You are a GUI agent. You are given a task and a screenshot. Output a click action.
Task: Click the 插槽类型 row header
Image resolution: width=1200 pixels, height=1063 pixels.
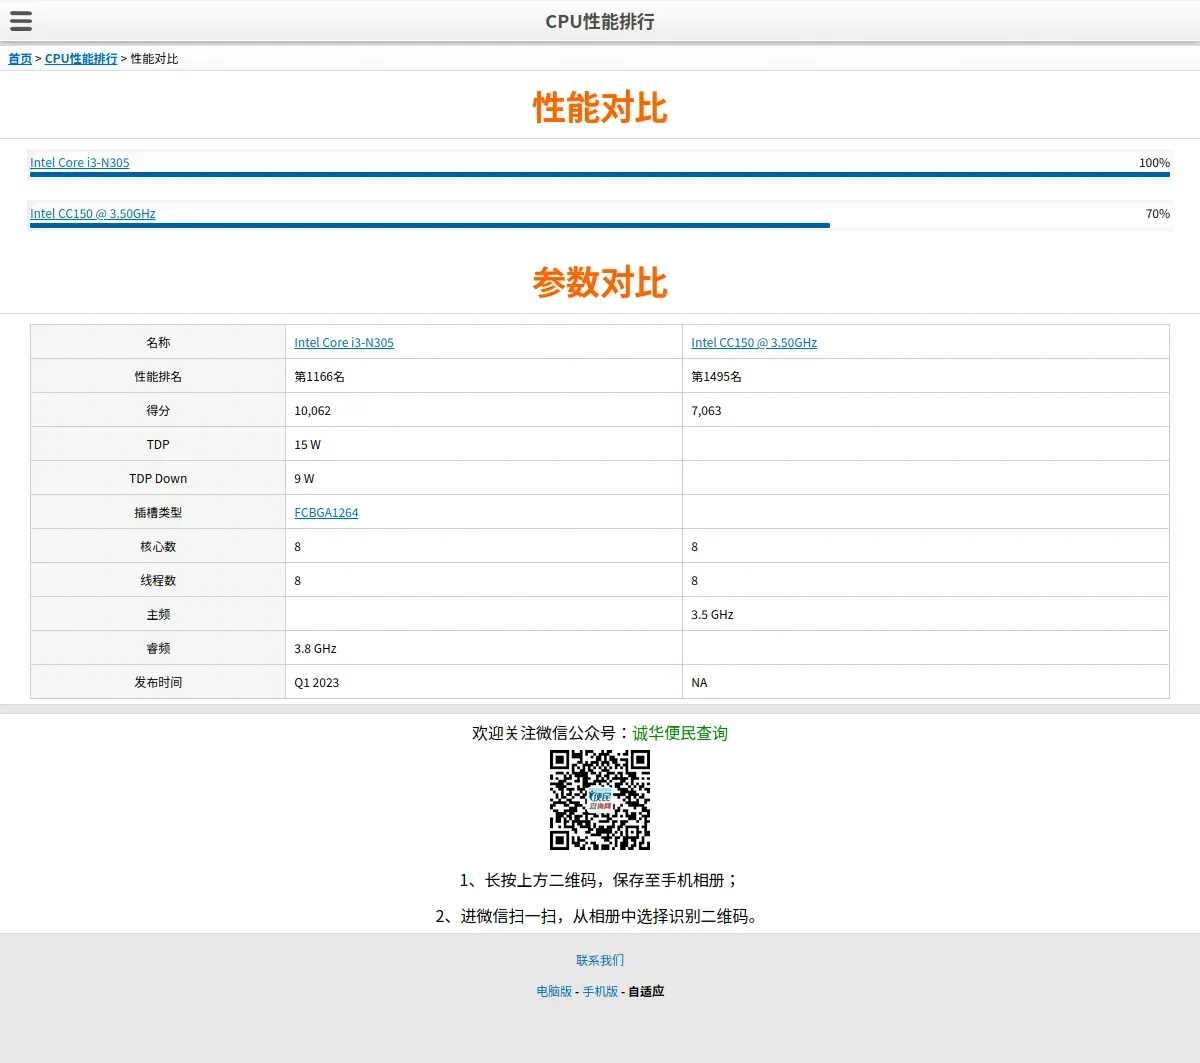(x=158, y=512)
